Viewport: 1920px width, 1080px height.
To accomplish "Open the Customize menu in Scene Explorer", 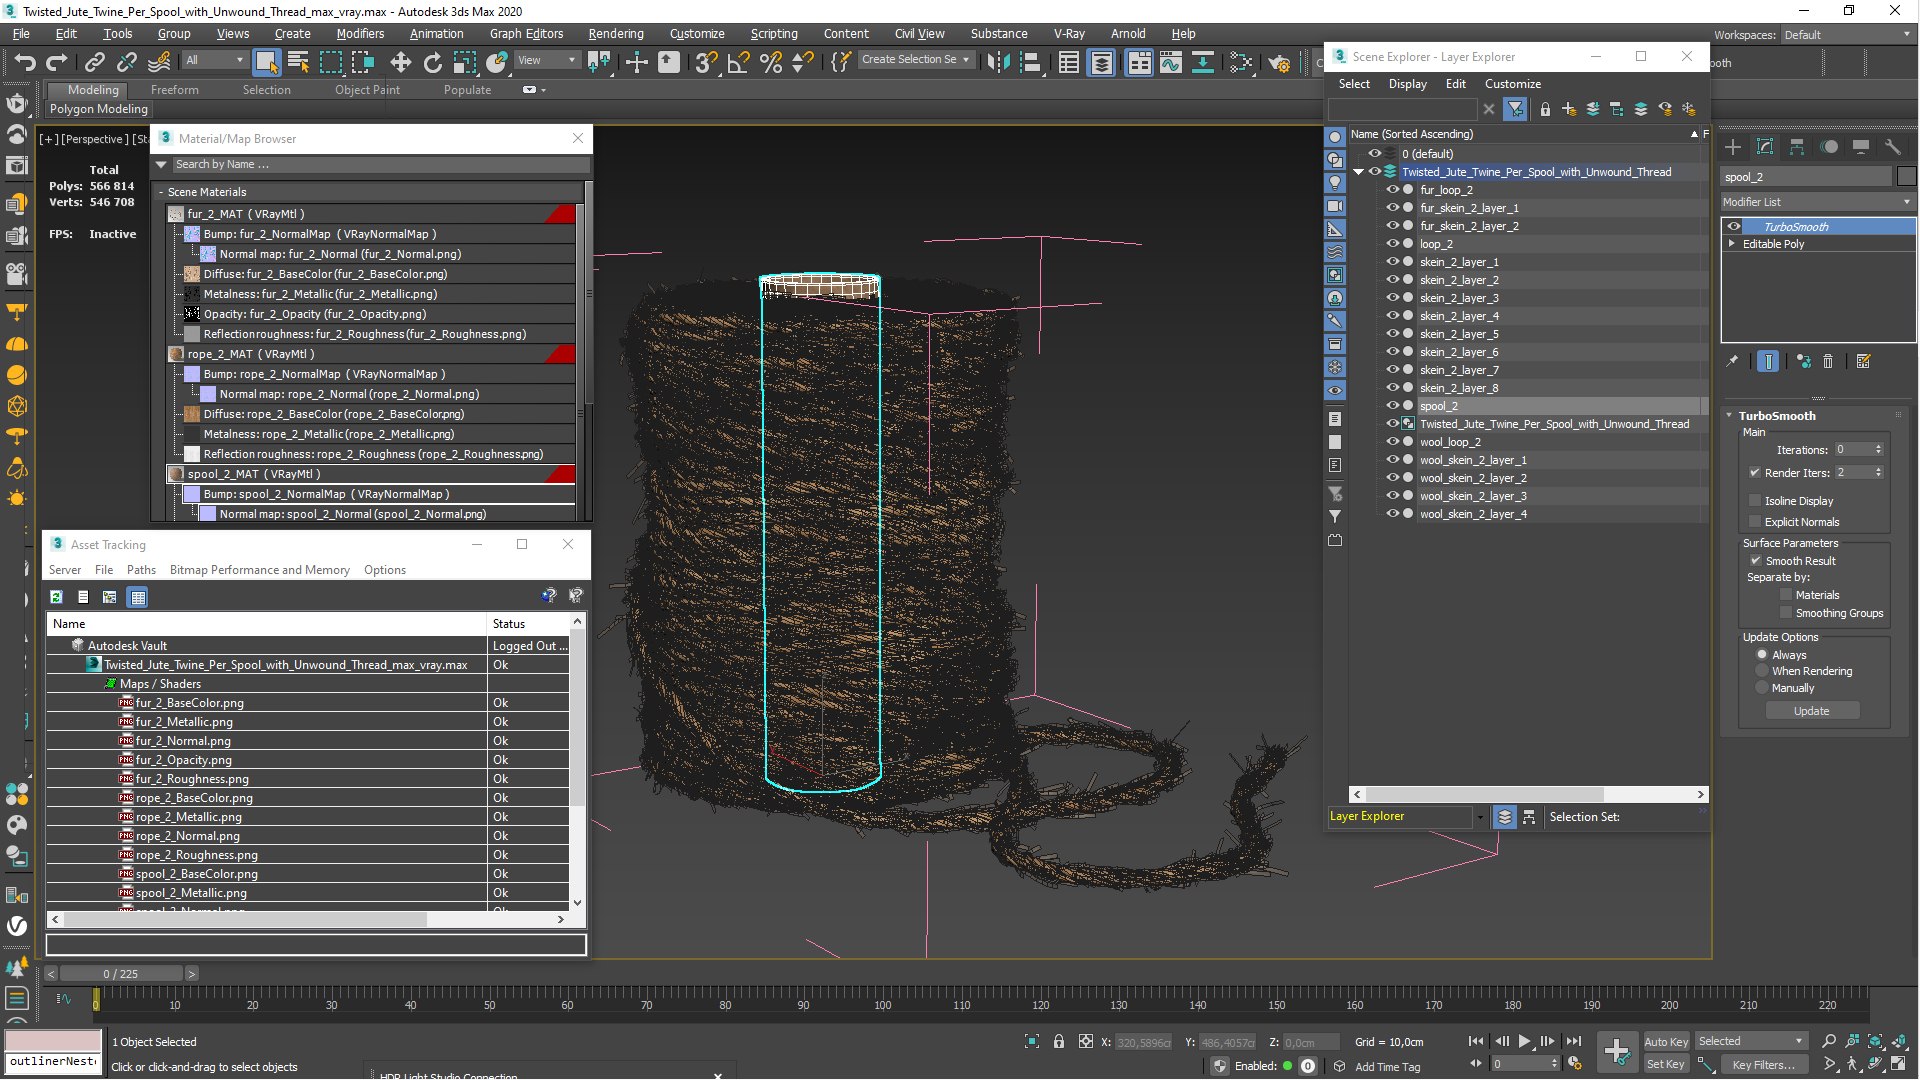I will 1512,84.
